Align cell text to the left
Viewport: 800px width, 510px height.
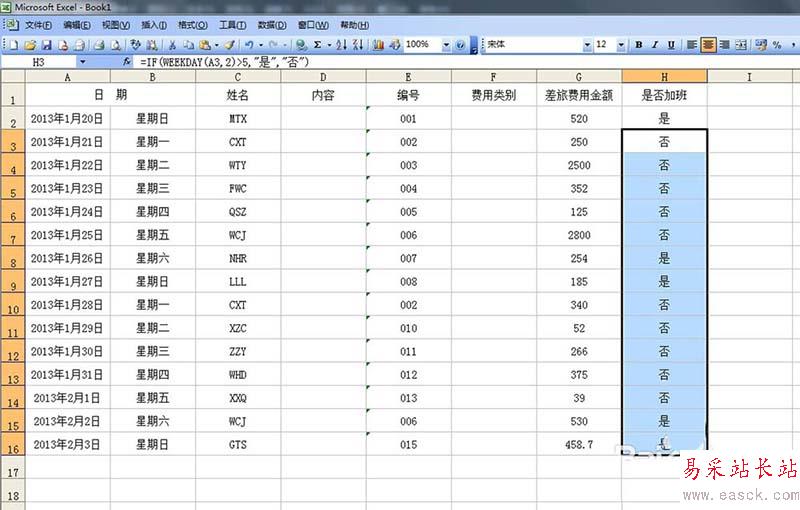[692, 45]
